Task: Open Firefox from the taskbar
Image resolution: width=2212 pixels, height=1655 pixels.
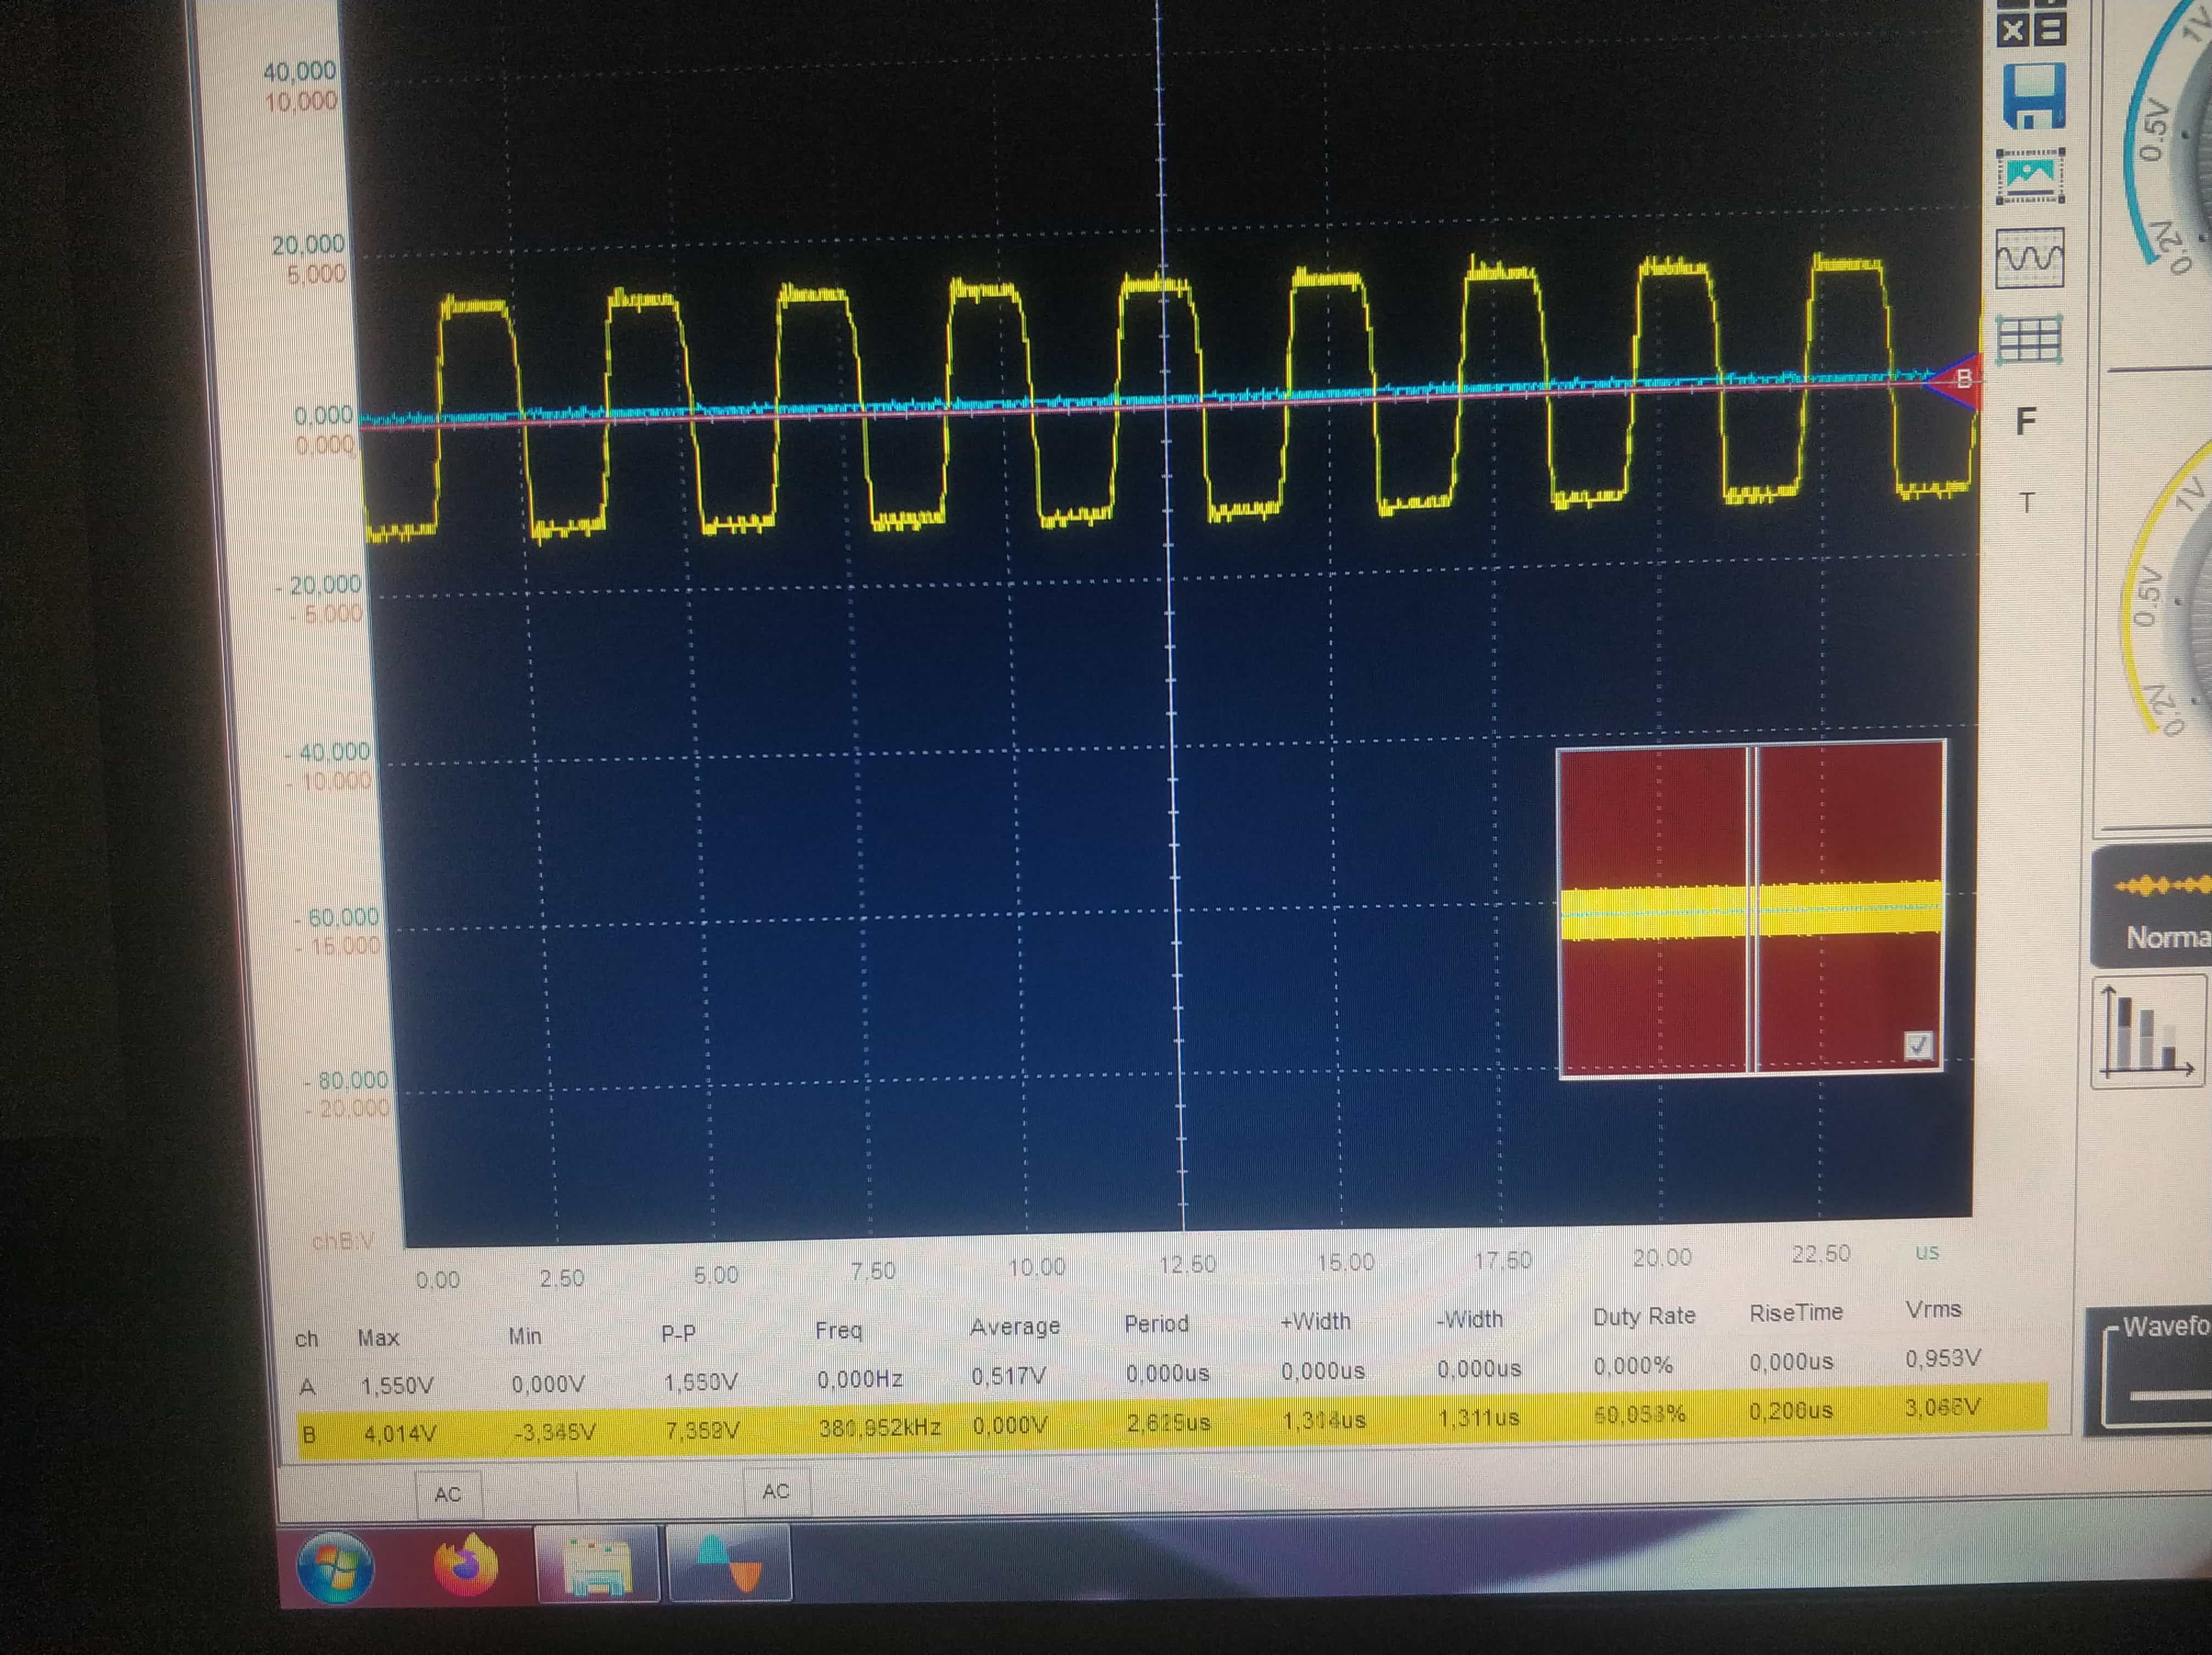Action: [x=465, y=1565]
